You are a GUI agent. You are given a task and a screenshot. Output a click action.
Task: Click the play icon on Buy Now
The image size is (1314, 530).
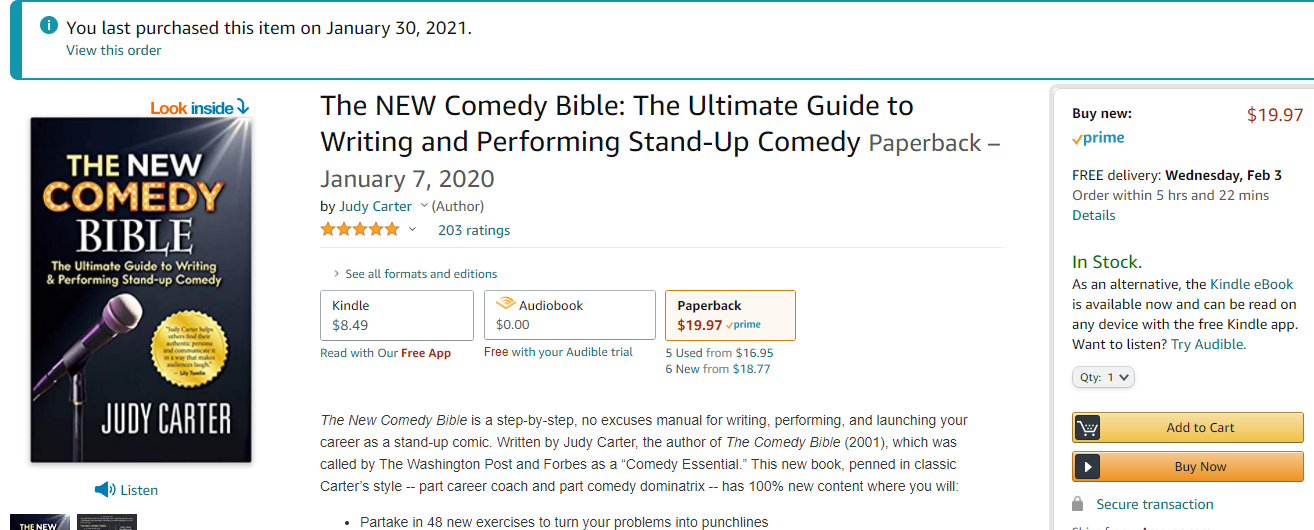pyautogui.click(x=1087, y=467)
